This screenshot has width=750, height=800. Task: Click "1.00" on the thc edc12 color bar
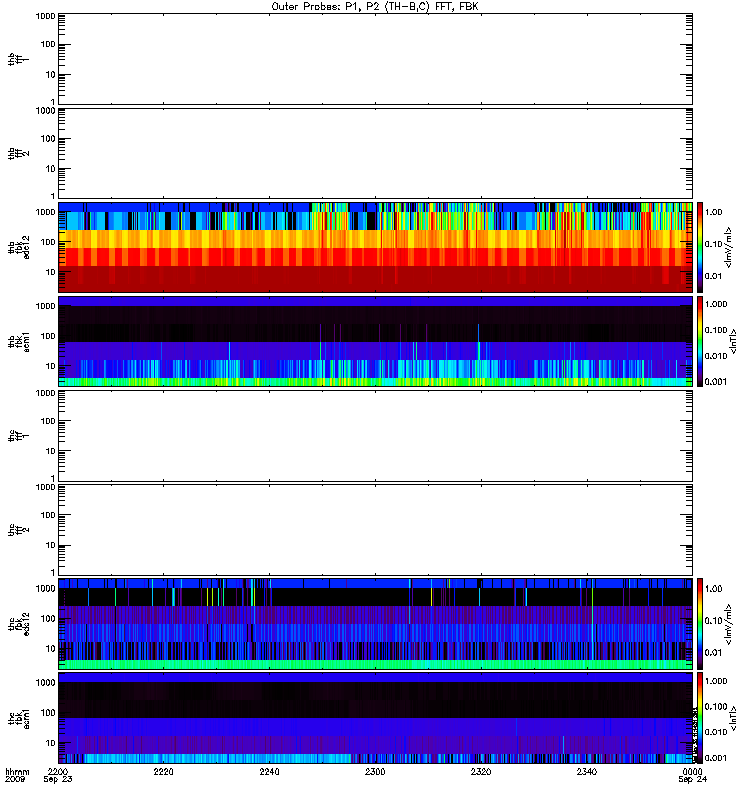click(x=714, y=589)
